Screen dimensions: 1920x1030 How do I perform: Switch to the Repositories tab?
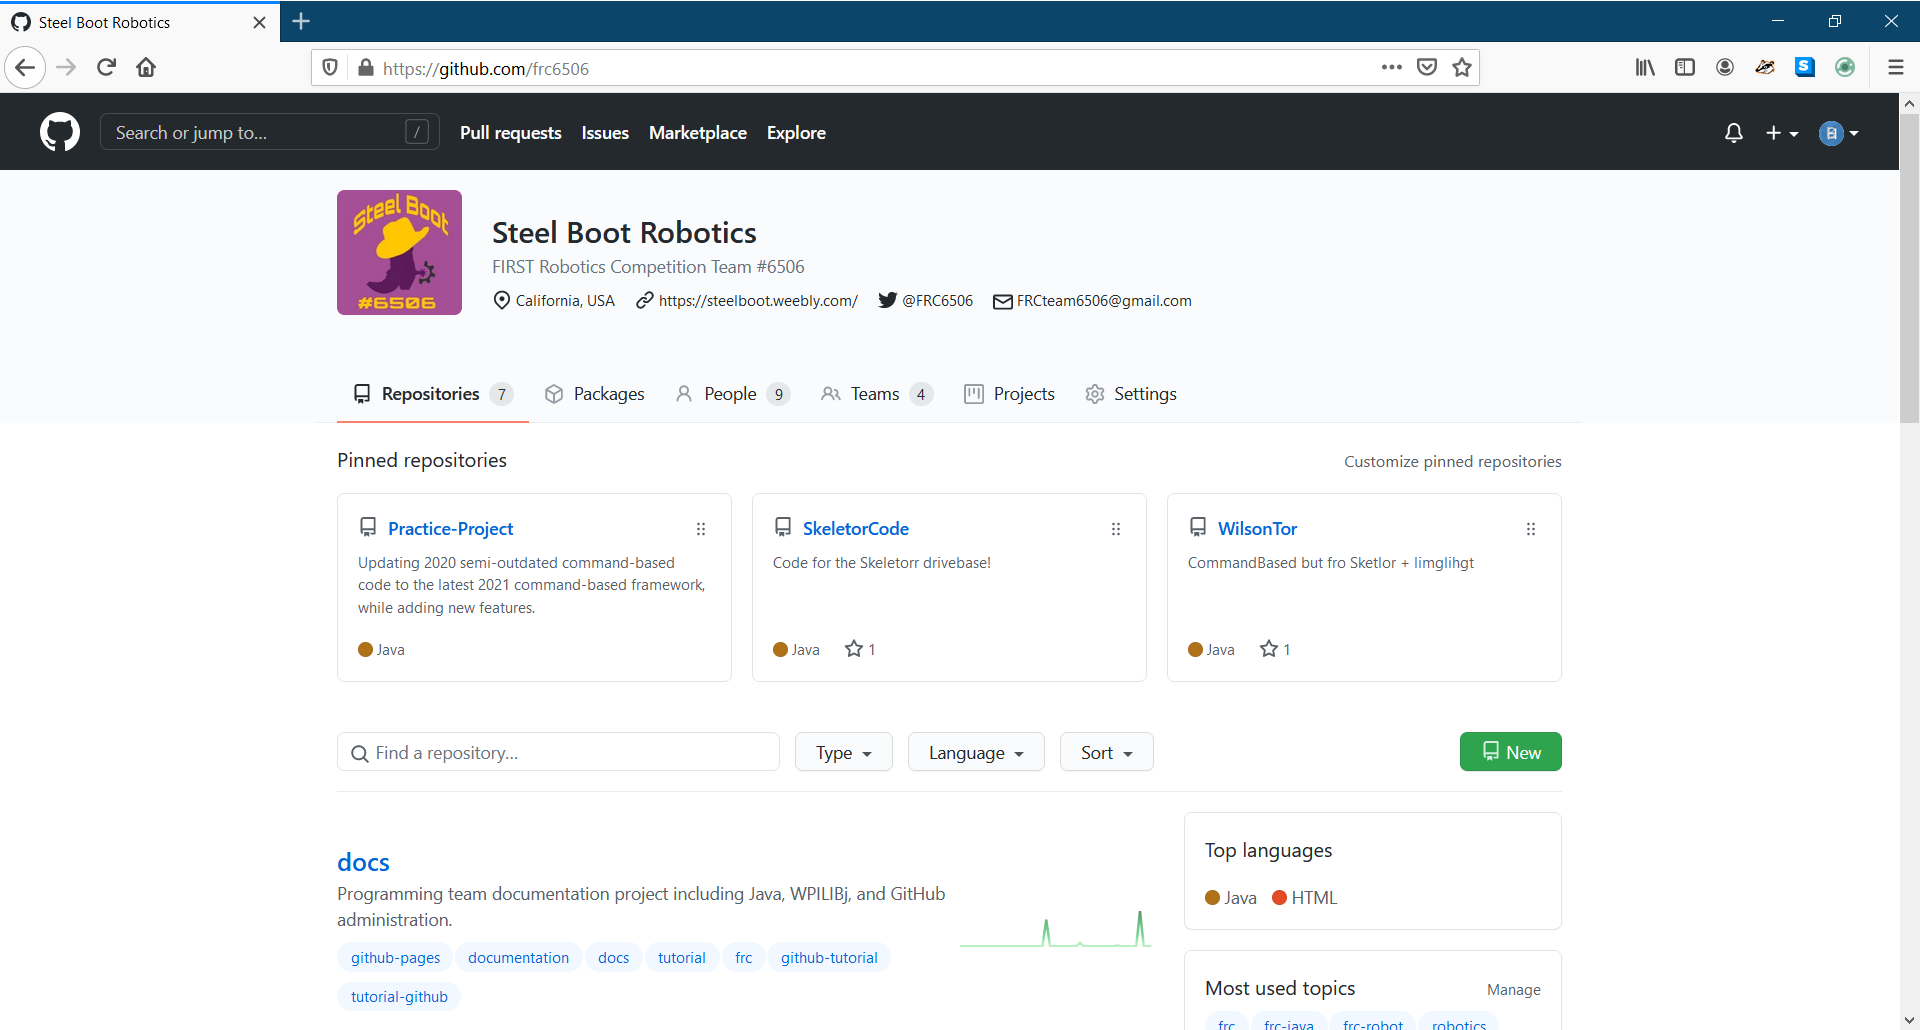tap(432, 394)
